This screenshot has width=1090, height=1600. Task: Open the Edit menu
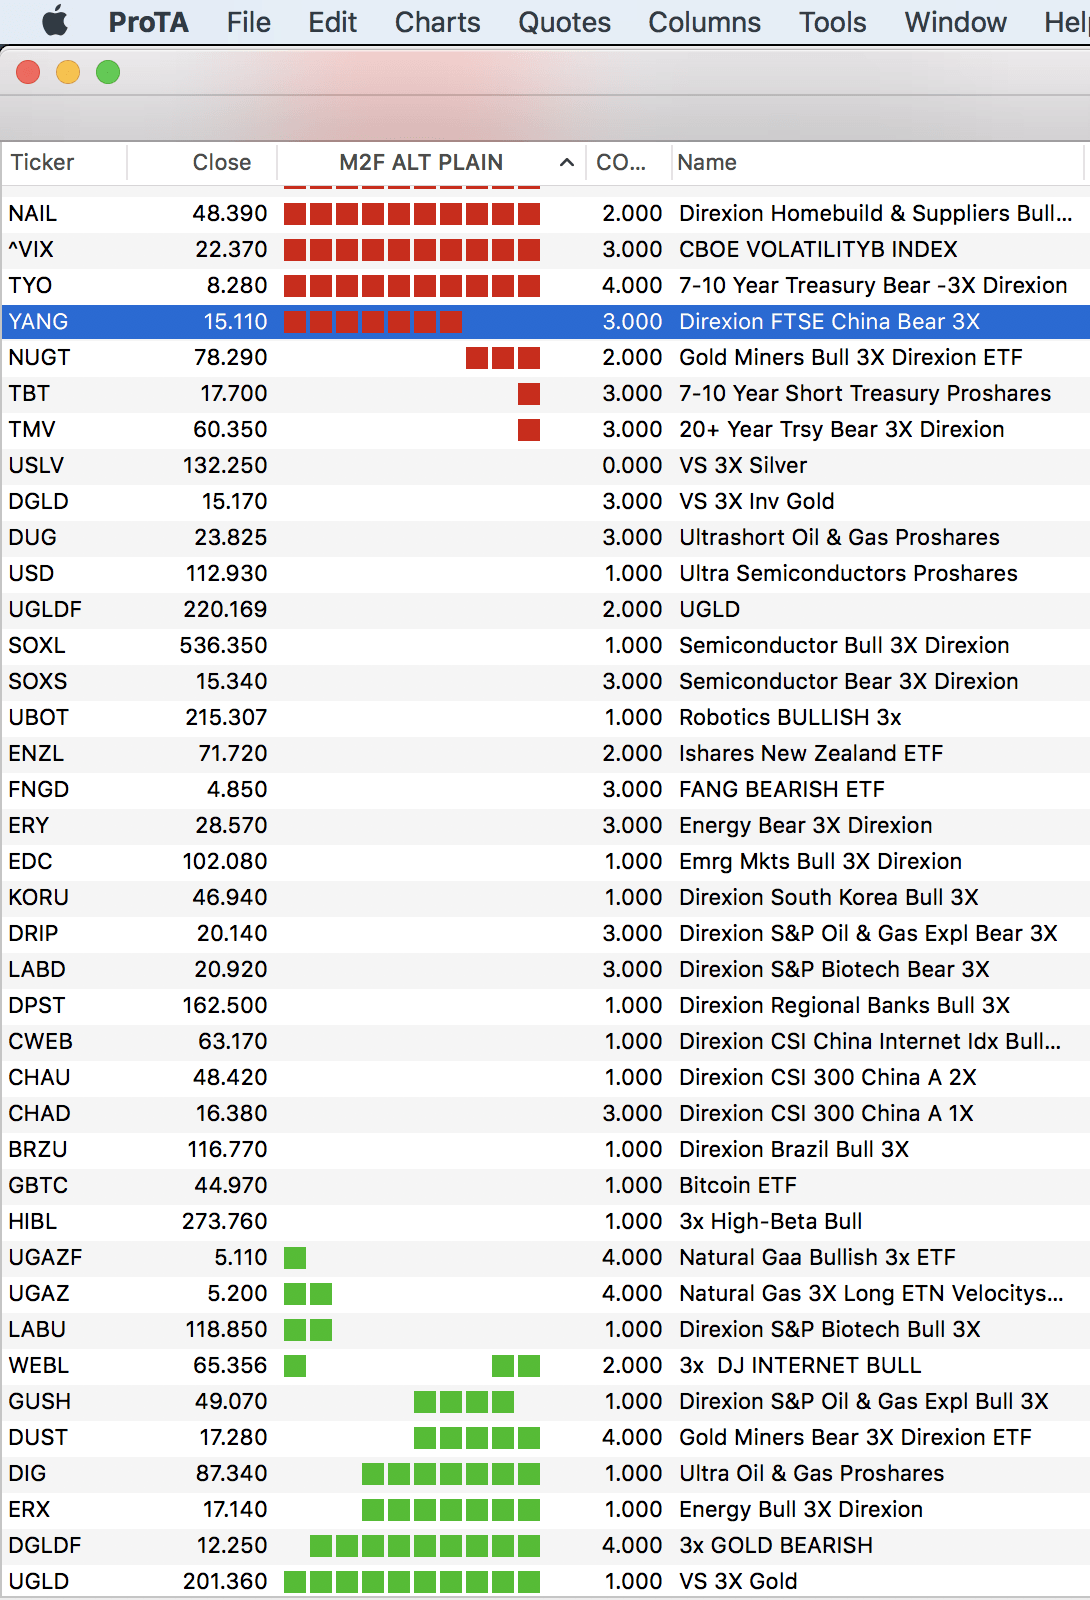(333, 22)
